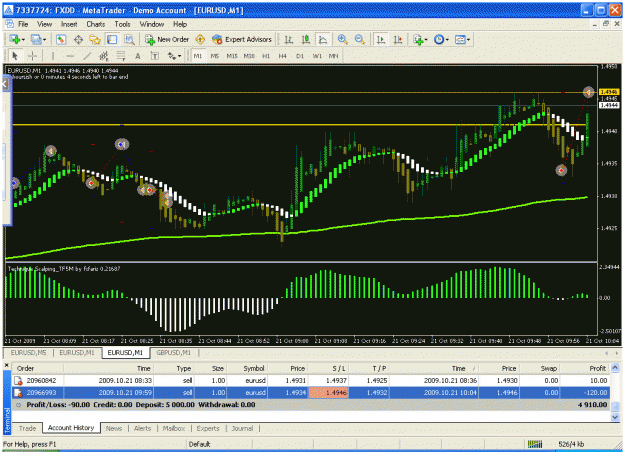The height and width of the screenshot is (452, 625).
Task: Toggle Auto Scroll chart icon
Action: 381,39
